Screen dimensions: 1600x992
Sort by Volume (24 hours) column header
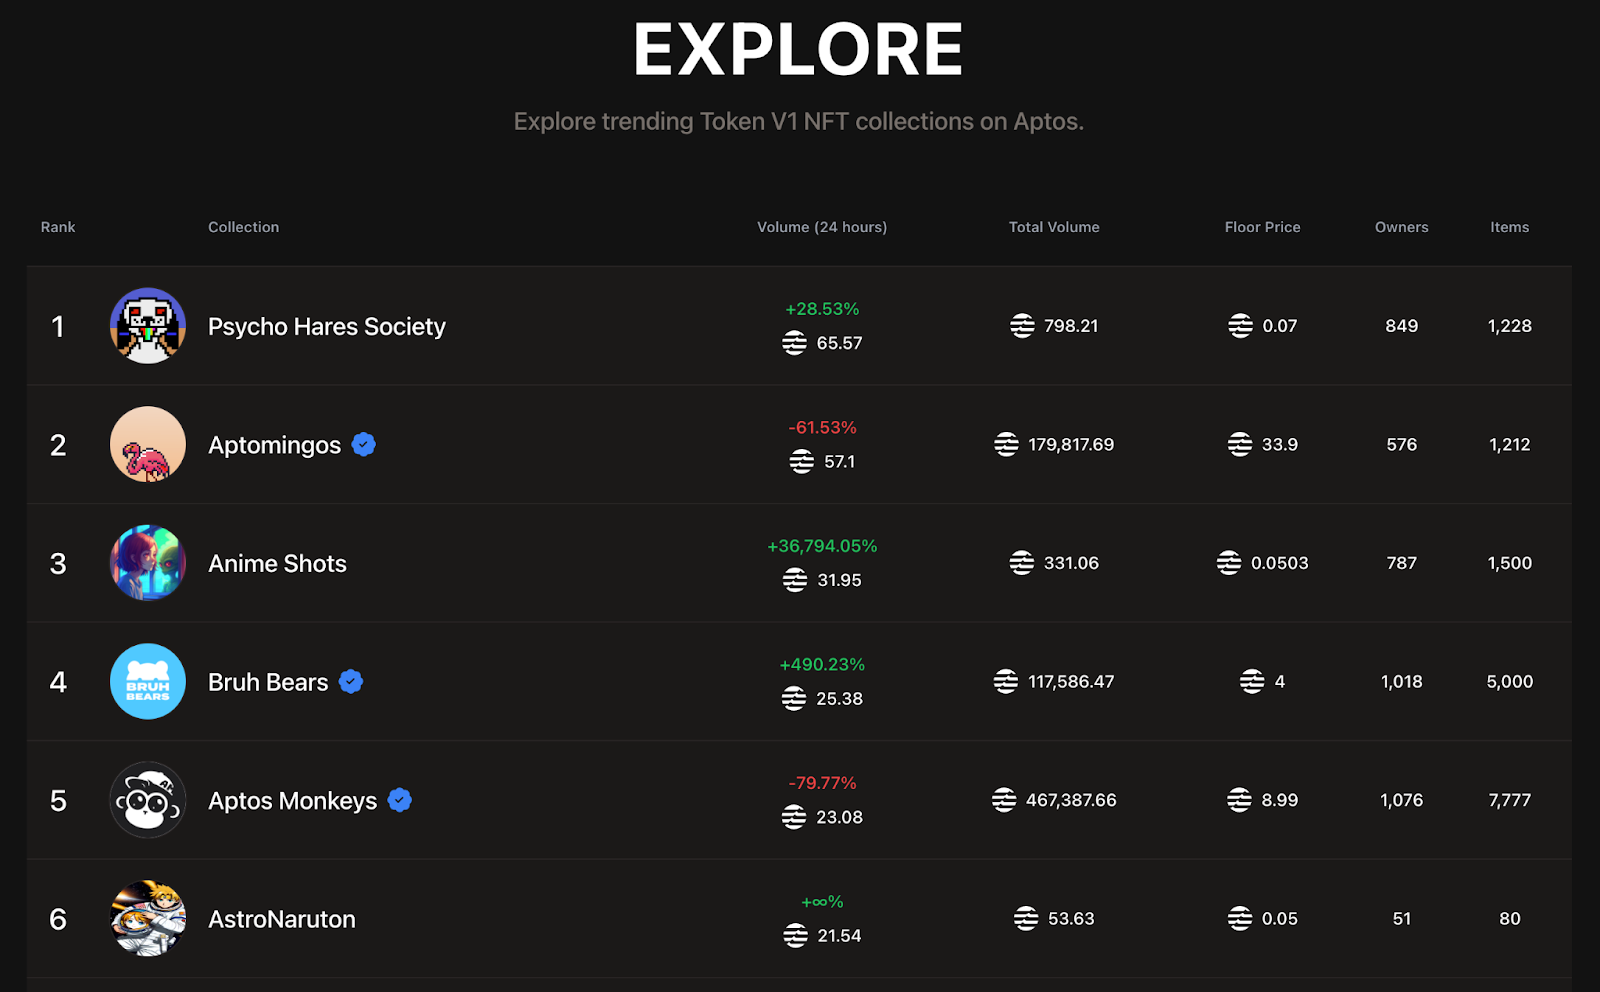(822, 227)
